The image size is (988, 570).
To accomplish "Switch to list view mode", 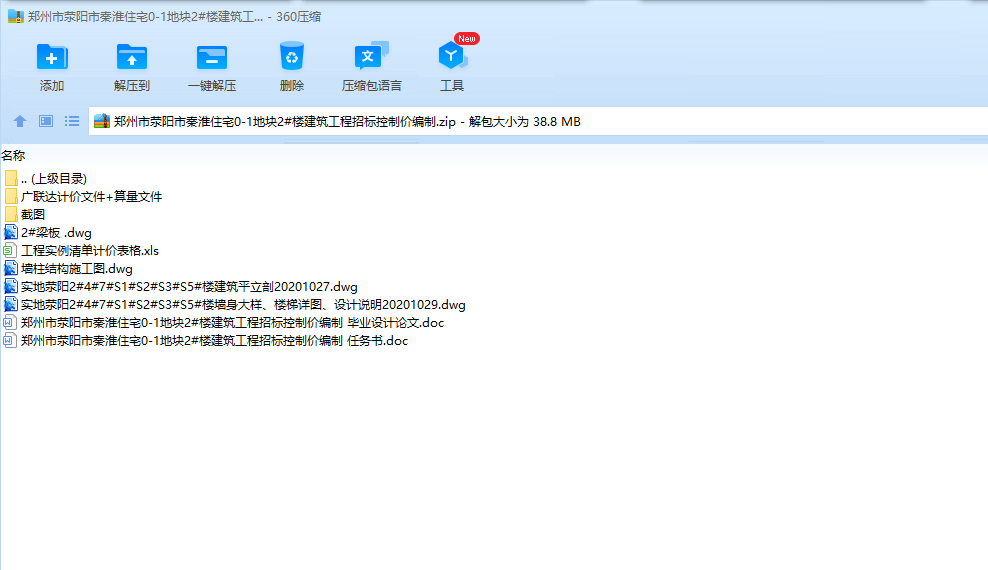I will tap(72, 121).
